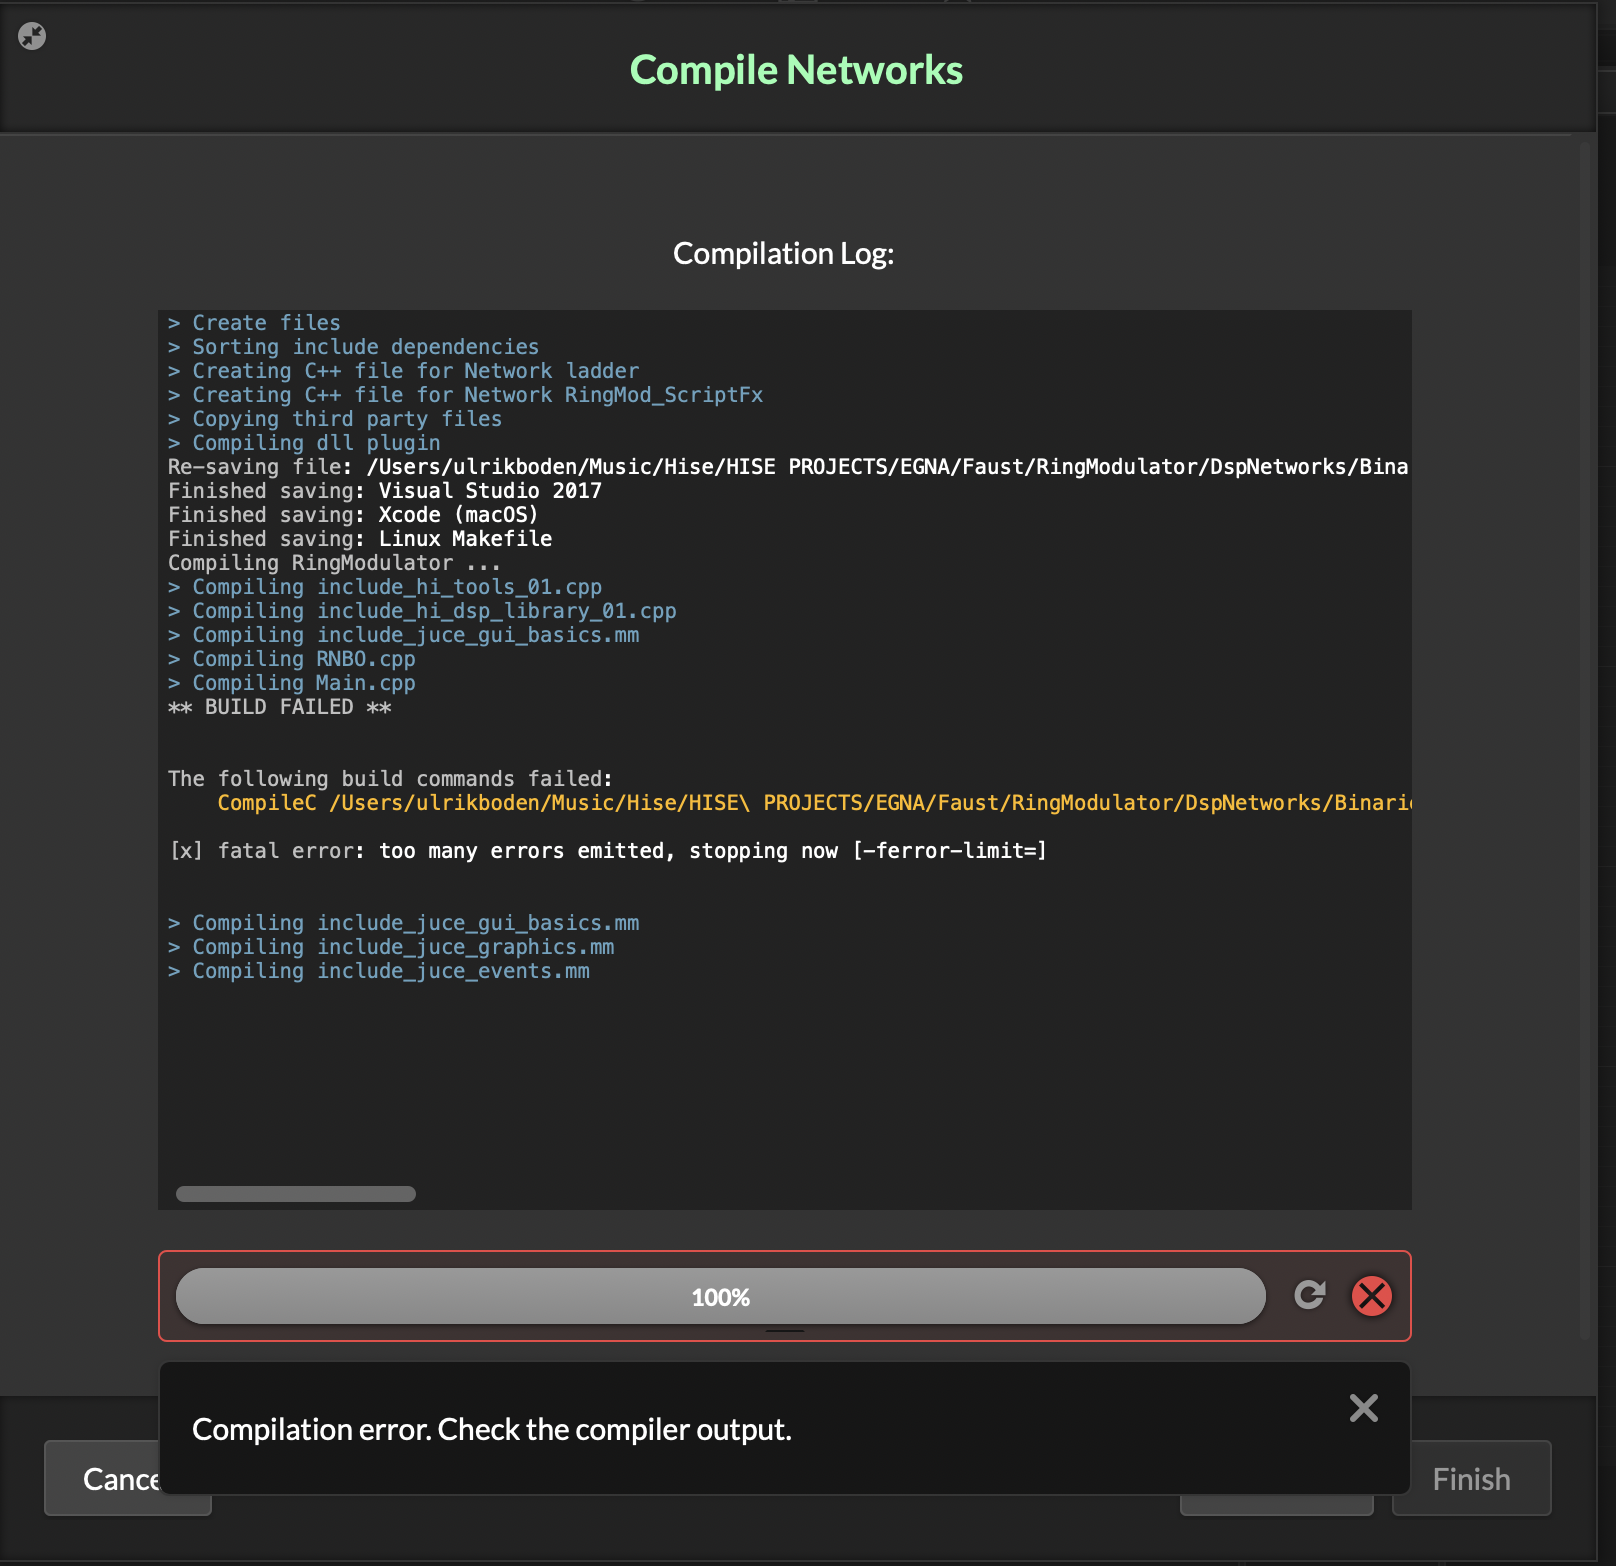This screenshot has height=1566, width=1616.
Task: Click the 'Compiling RNBO.cpp' log line
Action: [292, 659]
